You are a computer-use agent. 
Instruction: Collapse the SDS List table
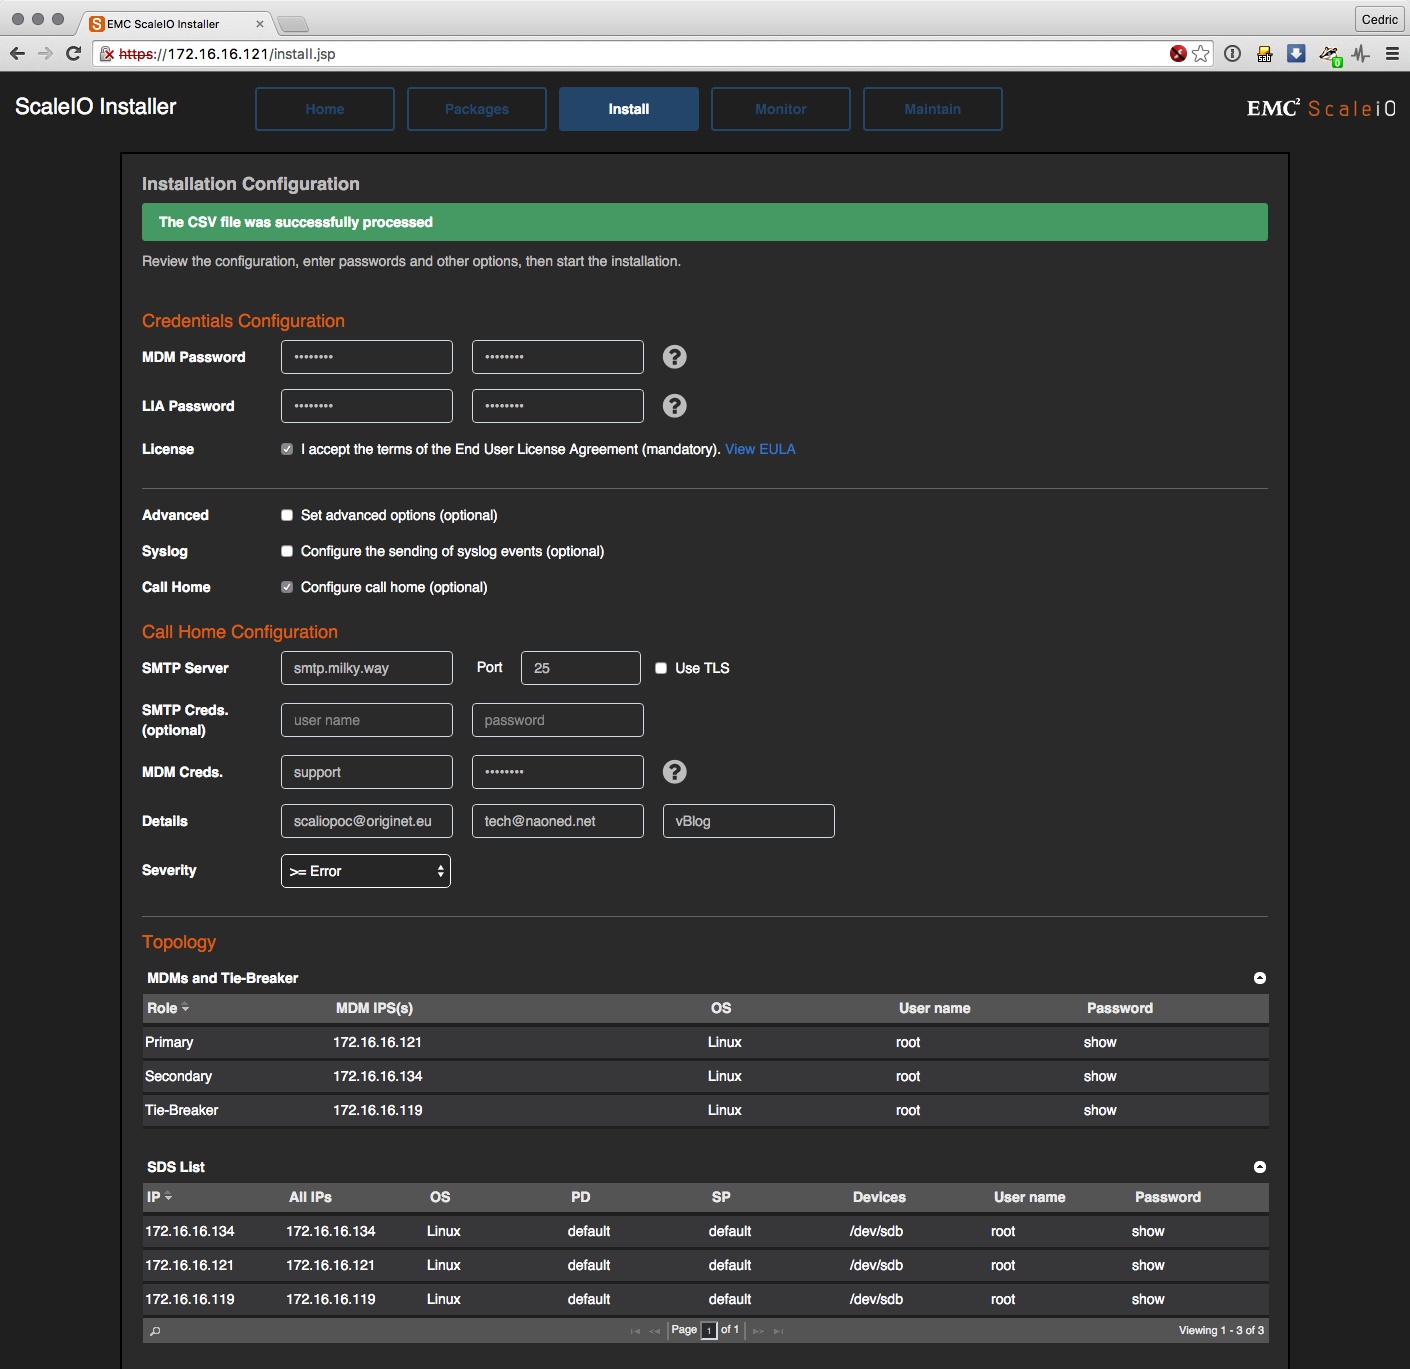pyautogui.click(x=1260, y=1167)
